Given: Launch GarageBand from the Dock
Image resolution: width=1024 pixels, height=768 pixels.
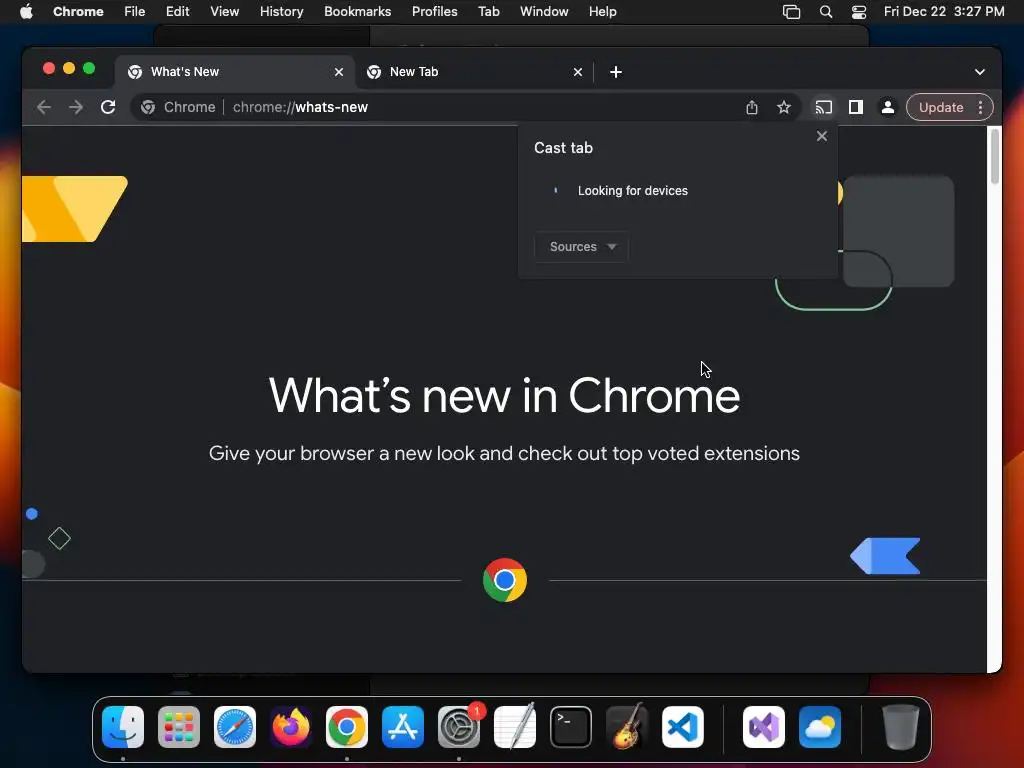Looking at the screenshot, I should coord(627,727).
